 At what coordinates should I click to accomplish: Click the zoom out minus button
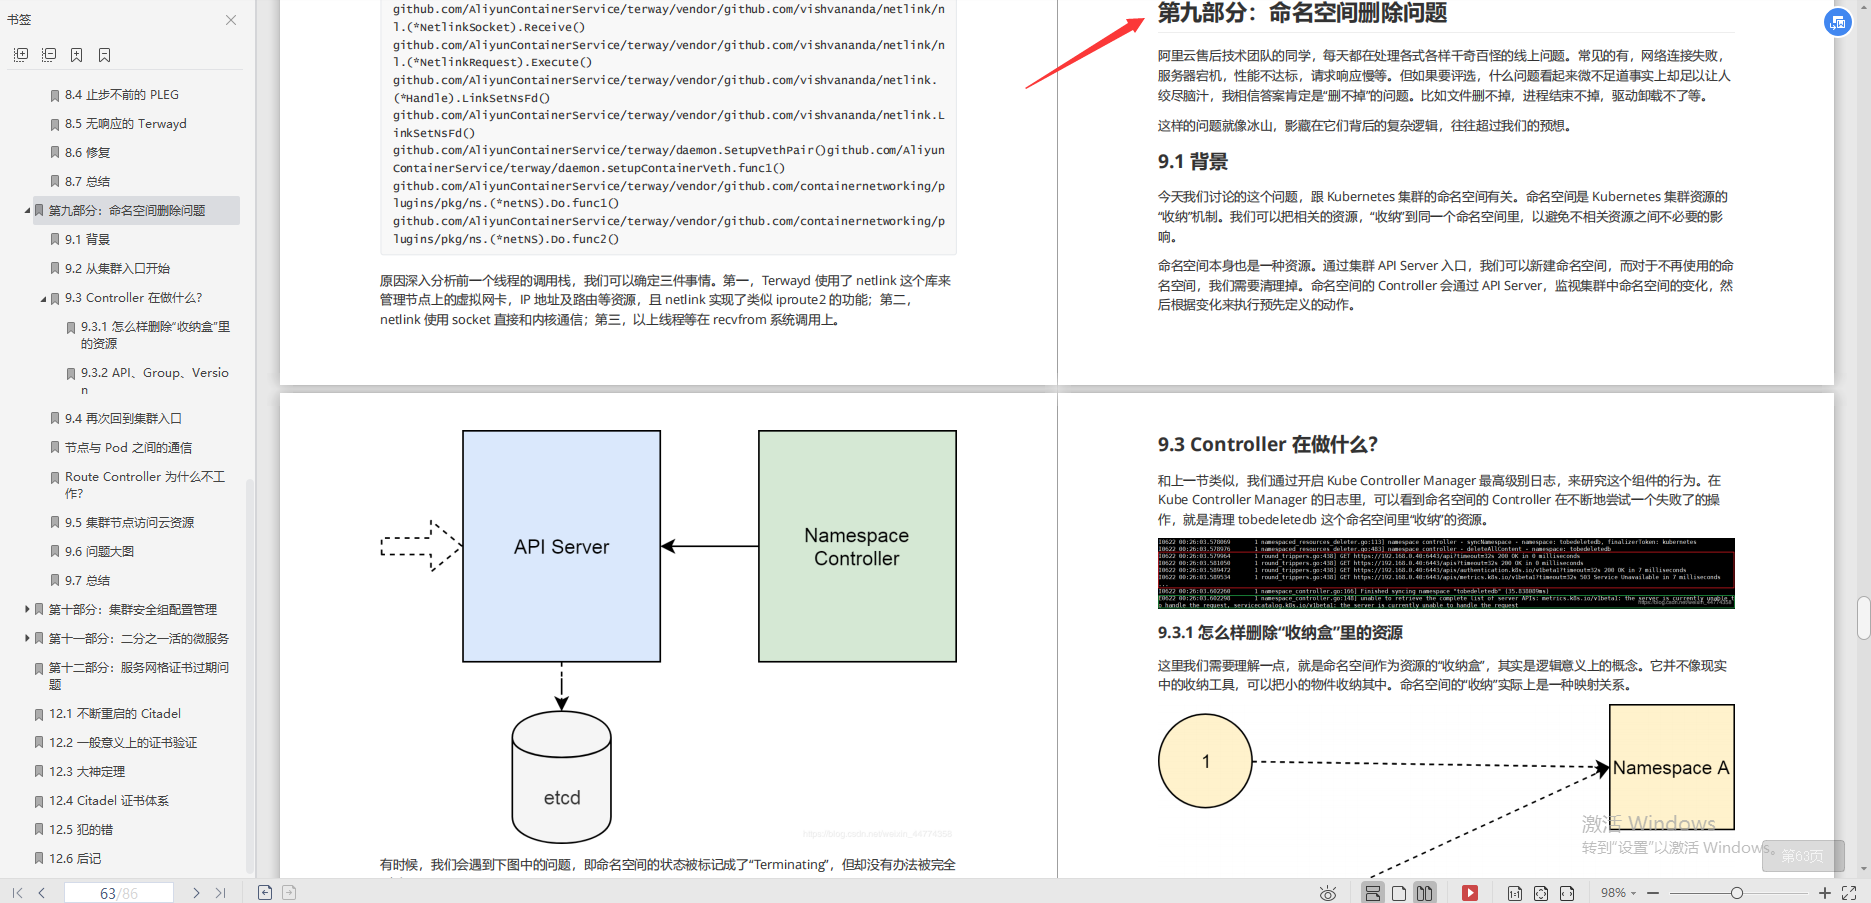[x=1653, y=893]
